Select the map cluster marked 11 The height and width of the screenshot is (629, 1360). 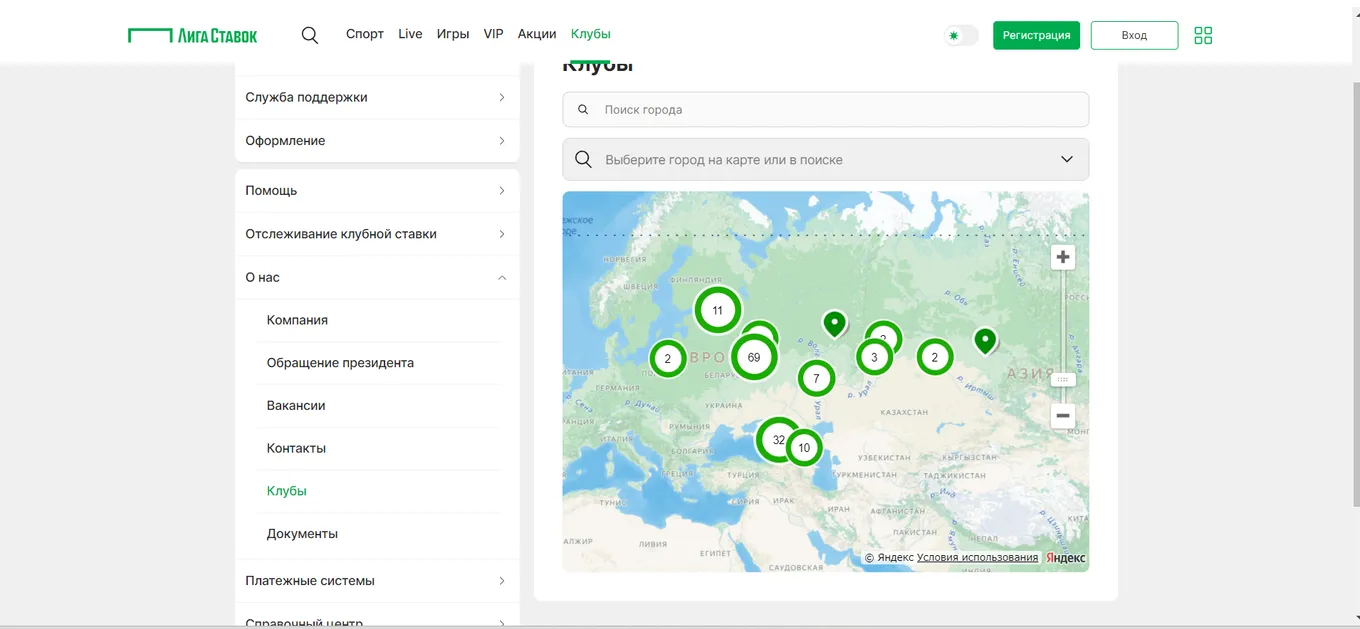point(717,310)
